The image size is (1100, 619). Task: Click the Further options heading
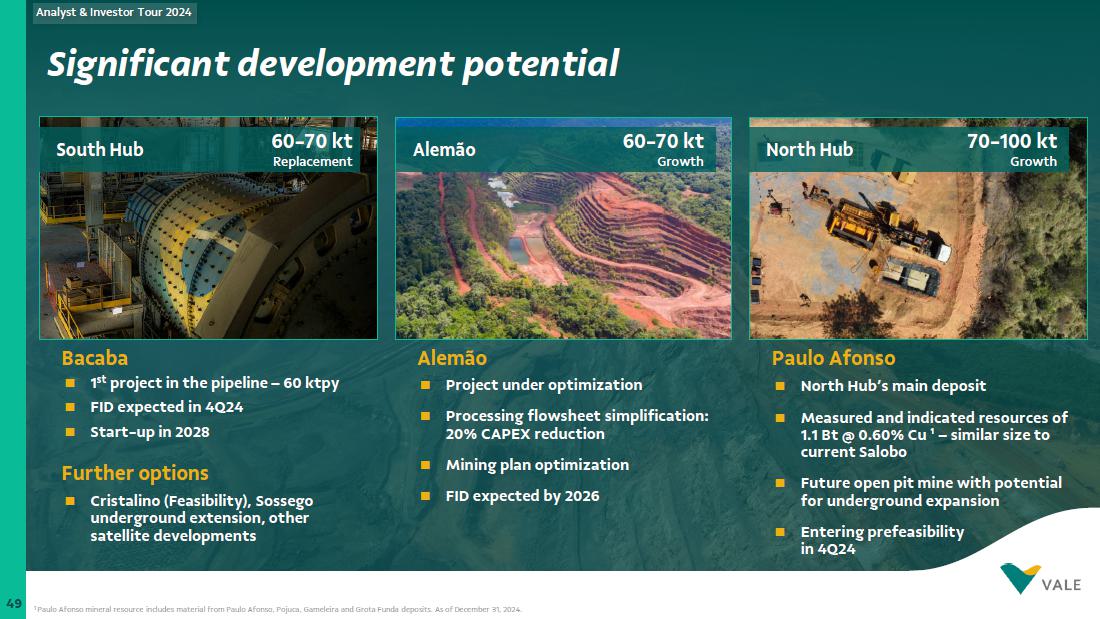click(135, 473)
